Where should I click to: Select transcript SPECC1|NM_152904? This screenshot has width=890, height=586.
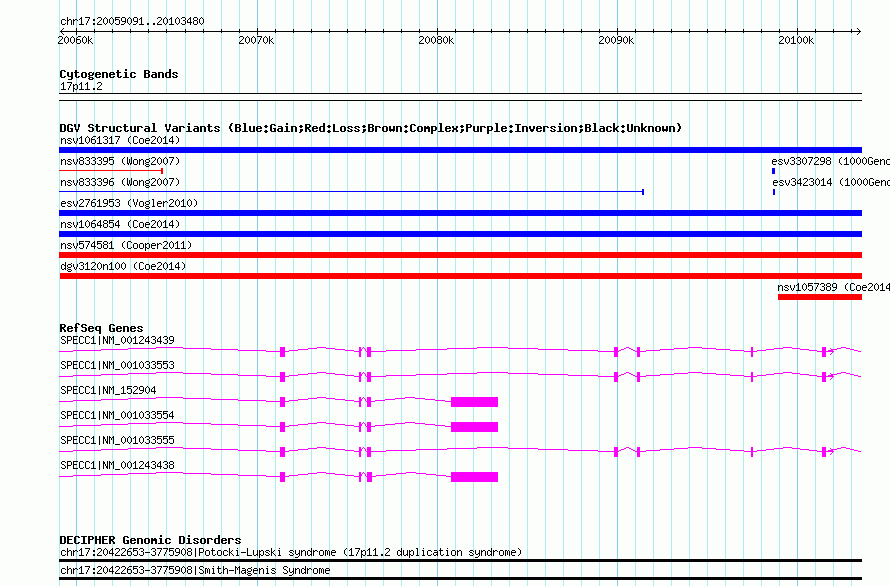pos(108,390)
